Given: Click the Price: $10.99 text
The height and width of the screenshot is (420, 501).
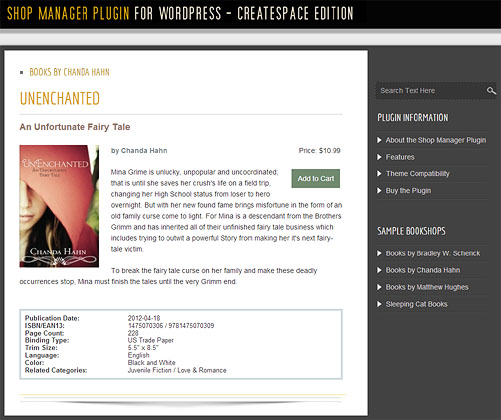Looking at the screenshot, I should (319, 151).
